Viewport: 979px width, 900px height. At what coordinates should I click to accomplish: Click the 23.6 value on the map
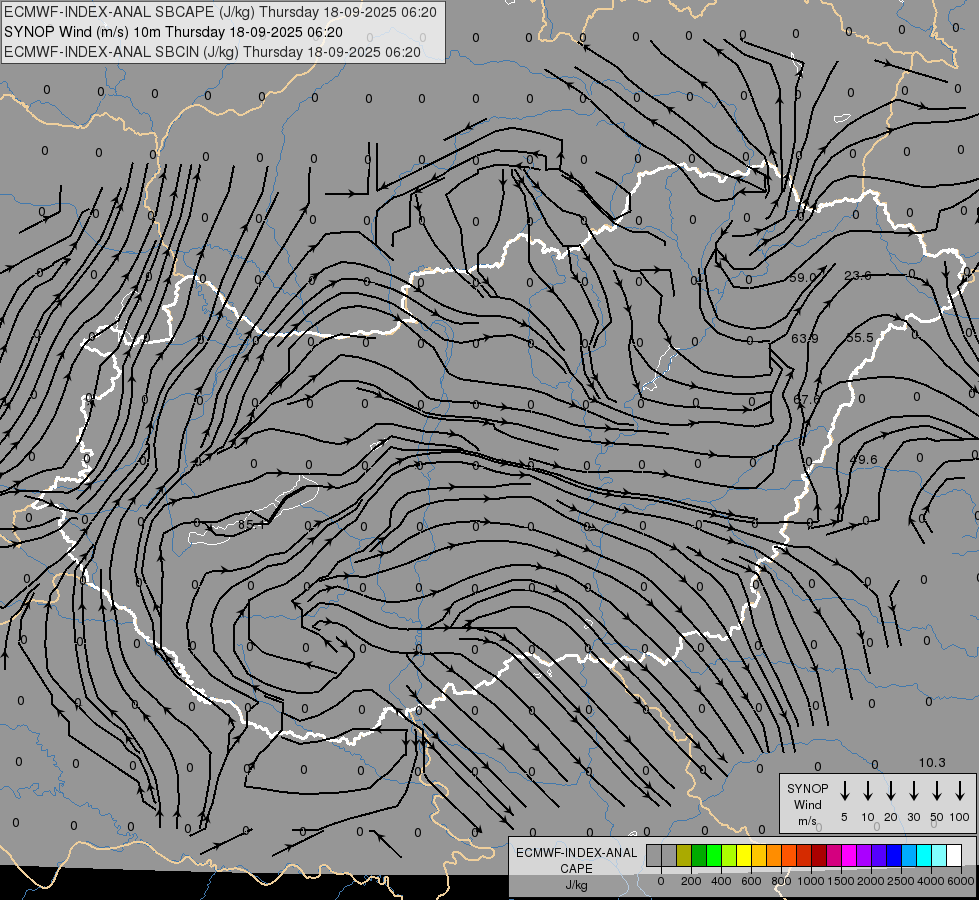point(858,275)
